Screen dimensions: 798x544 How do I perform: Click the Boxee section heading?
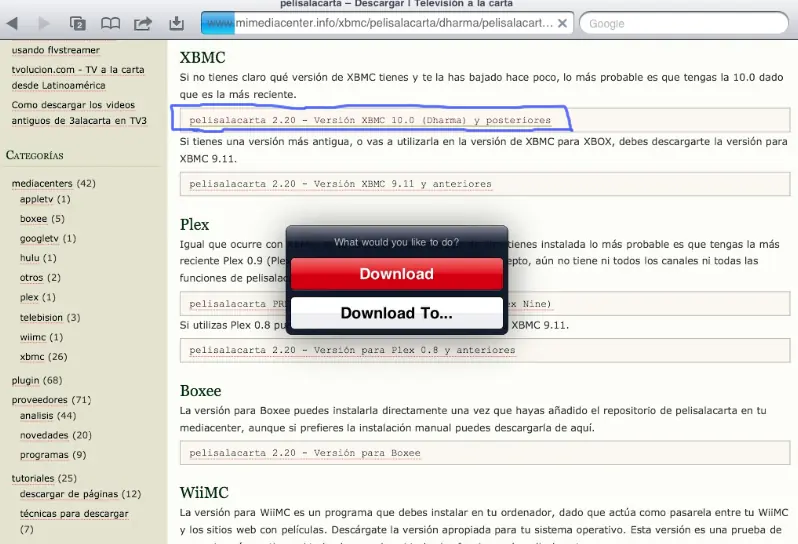point(201,391)
